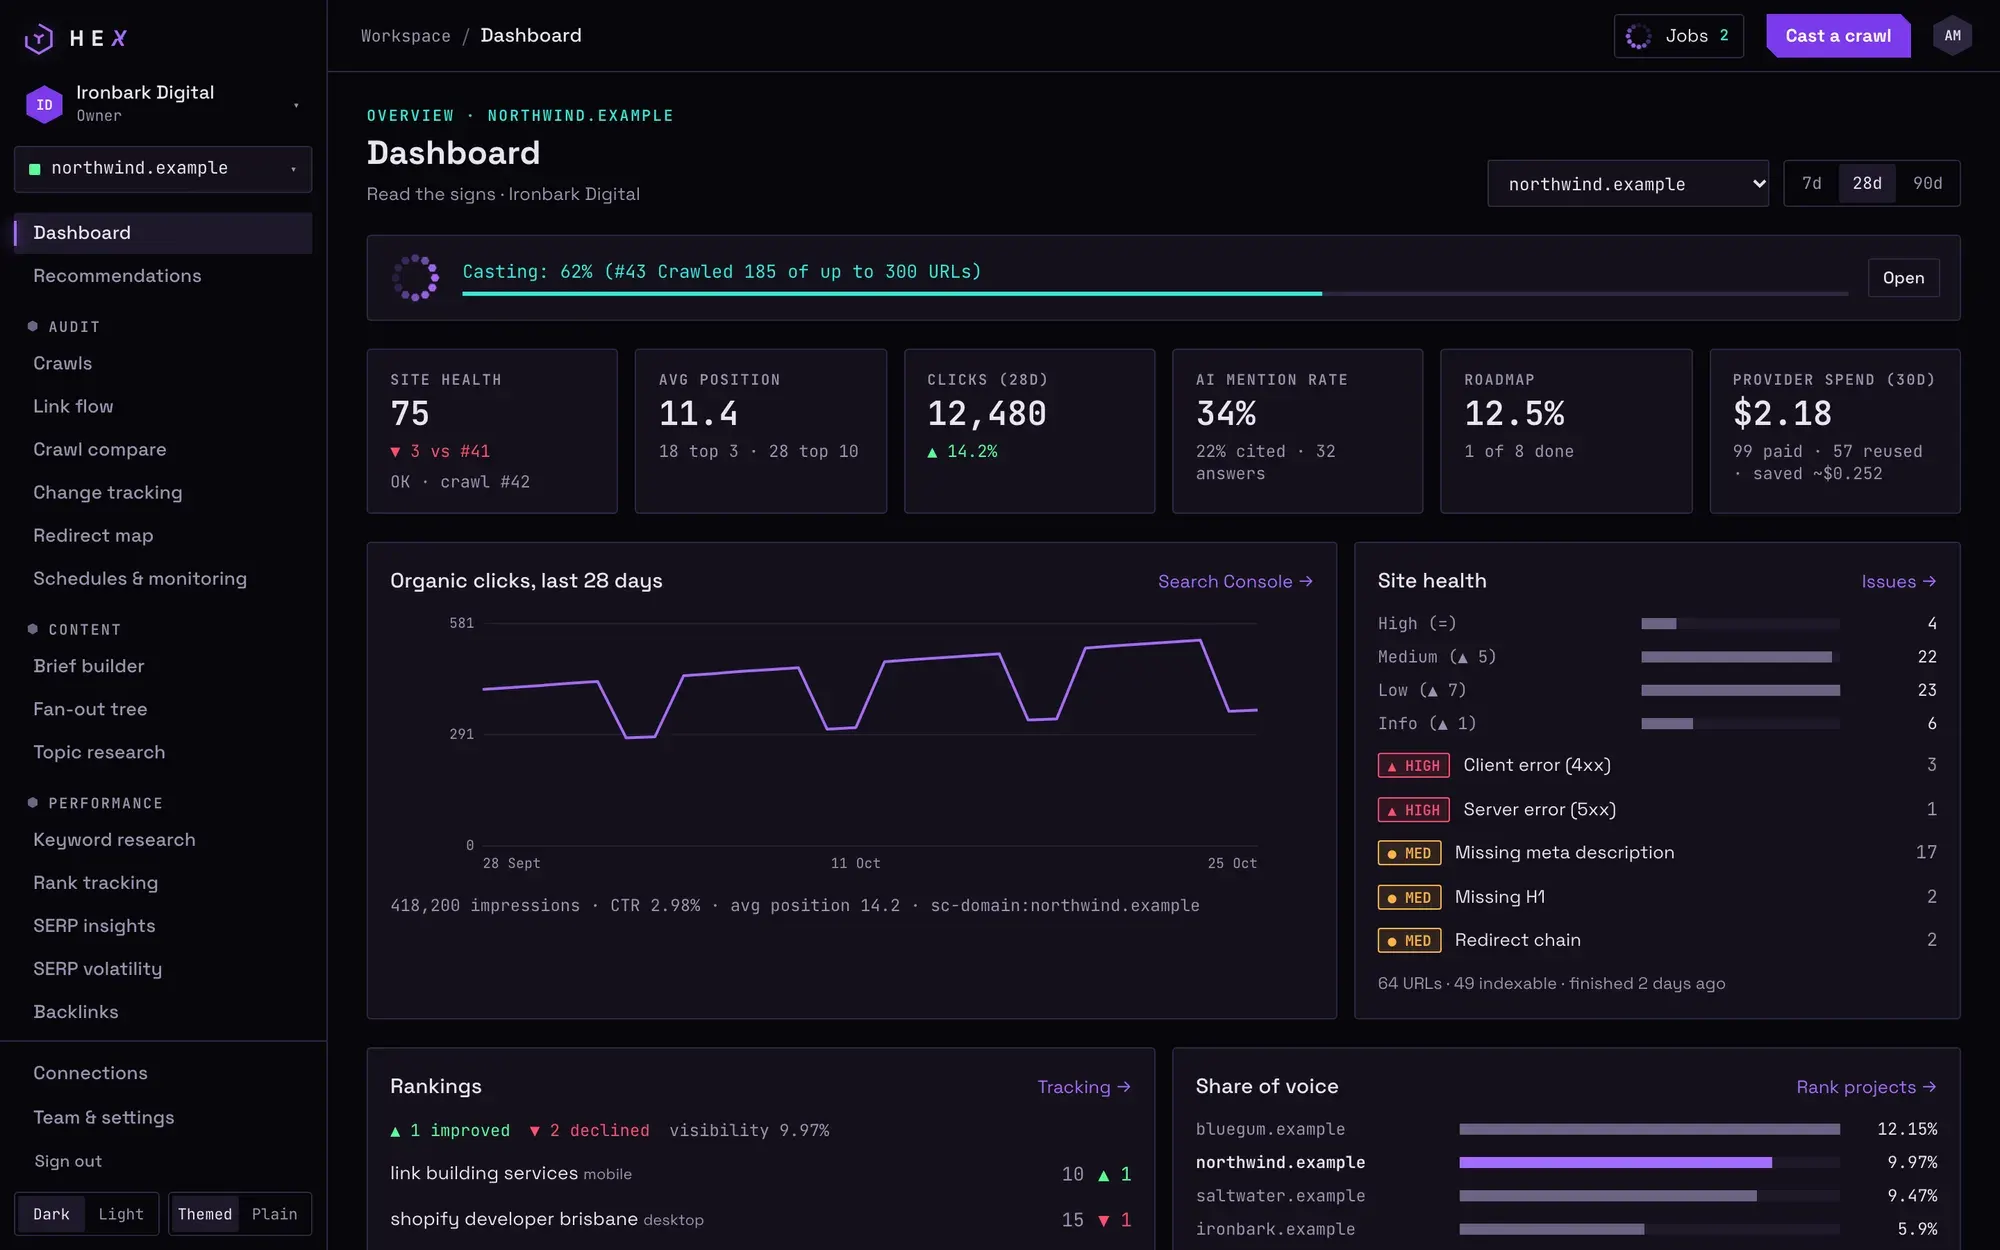Click the casting progress spinner icon

coord(415,278)
